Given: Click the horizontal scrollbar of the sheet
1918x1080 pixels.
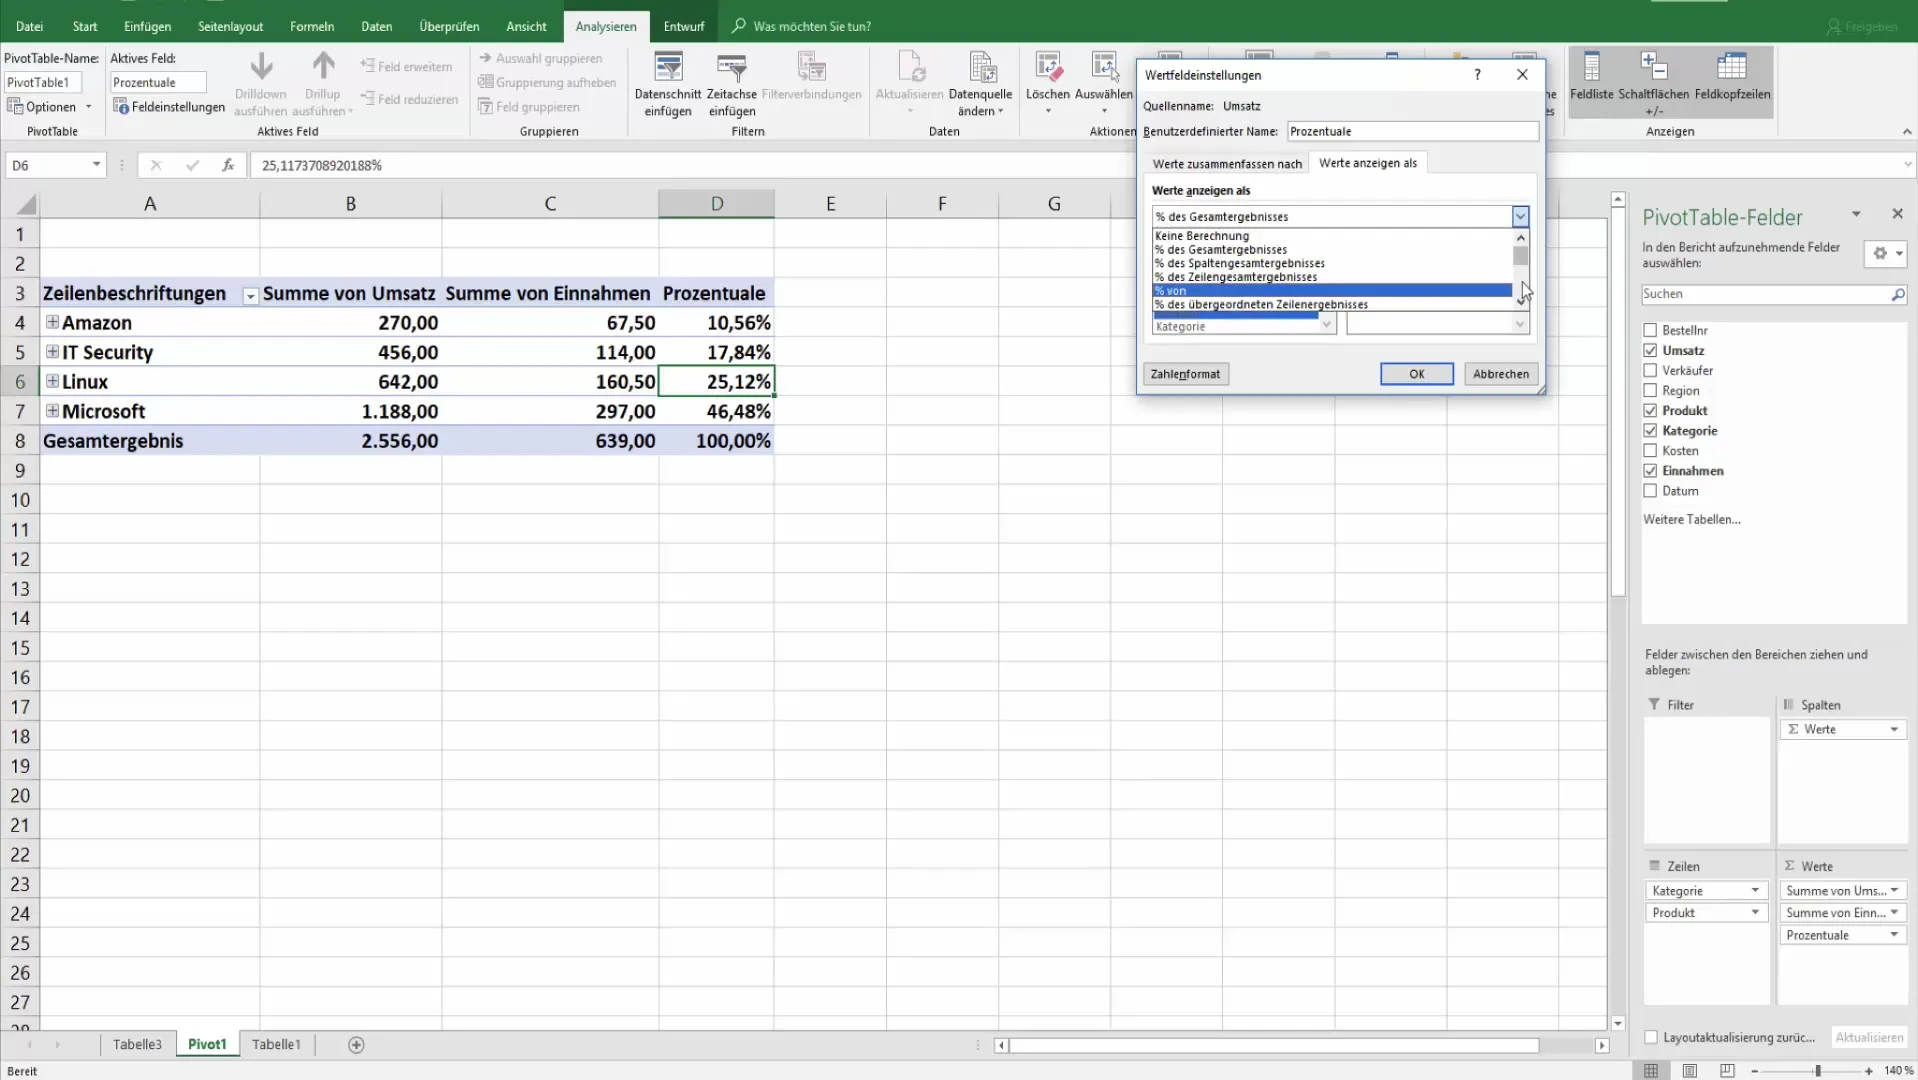Looking at the screenshot, I should (1274, 1045).
